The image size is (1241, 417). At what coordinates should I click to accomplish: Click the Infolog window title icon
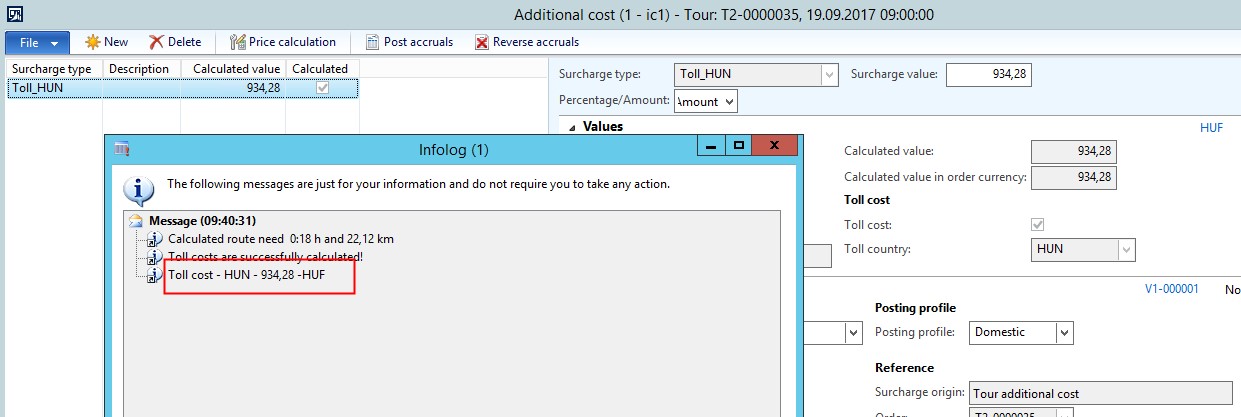coord(122,149)
